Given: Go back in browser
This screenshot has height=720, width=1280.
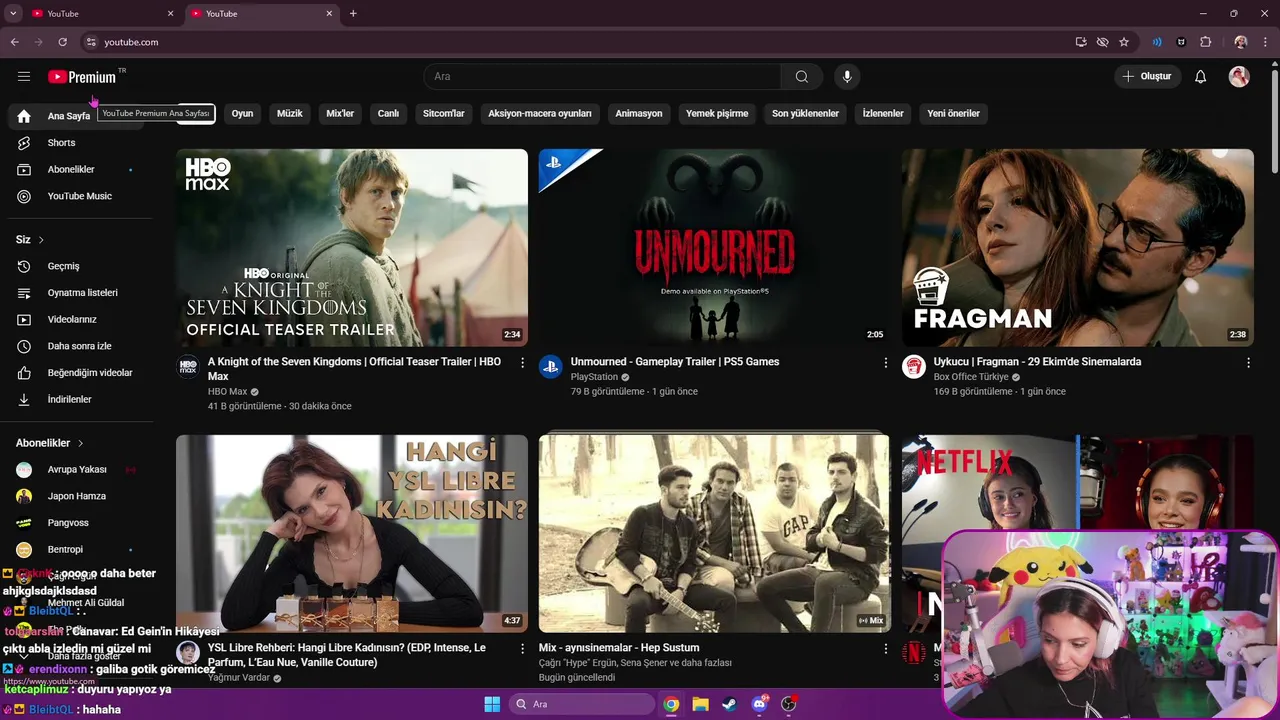Looking at the screenshot, I should pyautogui.click(x=14, y=42).
